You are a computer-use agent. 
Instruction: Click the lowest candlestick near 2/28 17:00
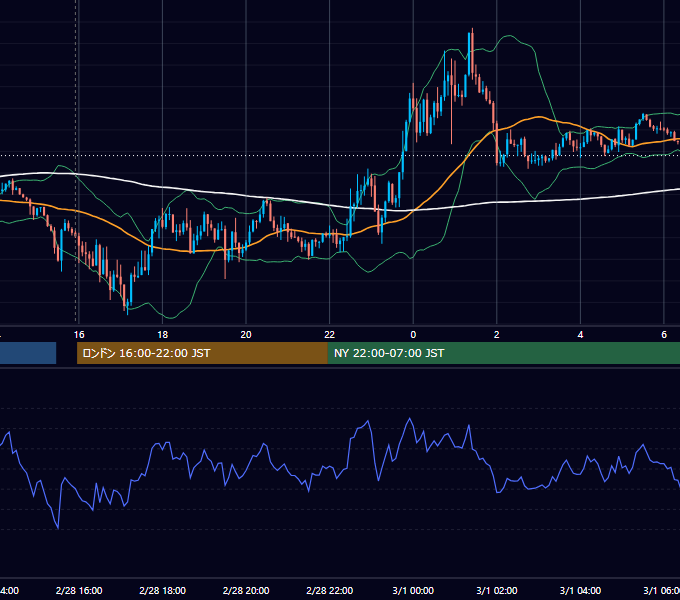127,306
